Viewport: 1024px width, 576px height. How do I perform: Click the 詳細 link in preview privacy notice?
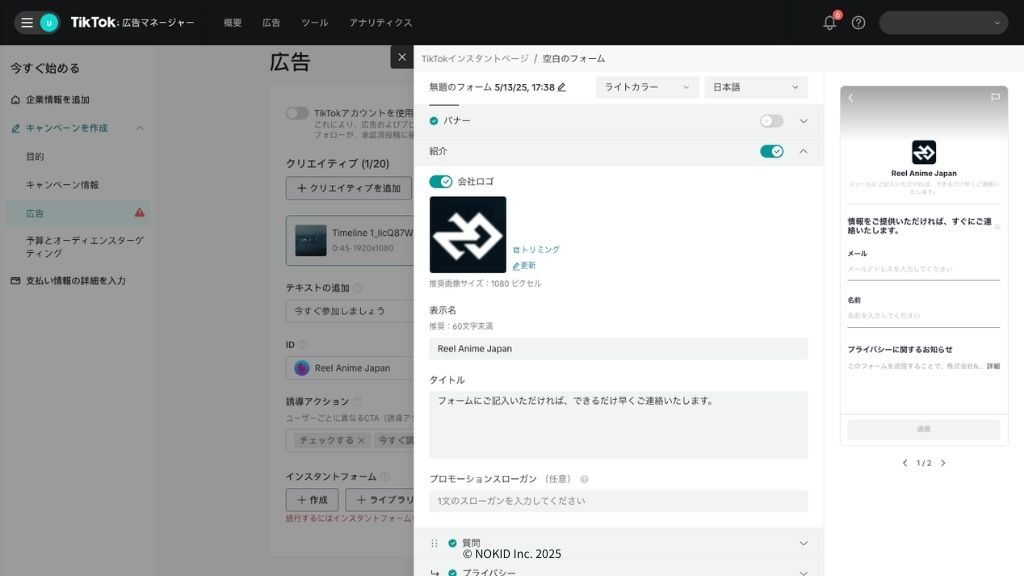click(993, 366)
